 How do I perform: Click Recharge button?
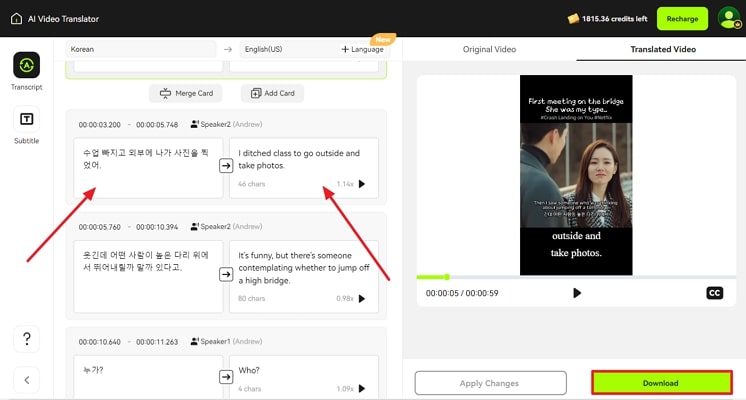[x=682, y=19]
